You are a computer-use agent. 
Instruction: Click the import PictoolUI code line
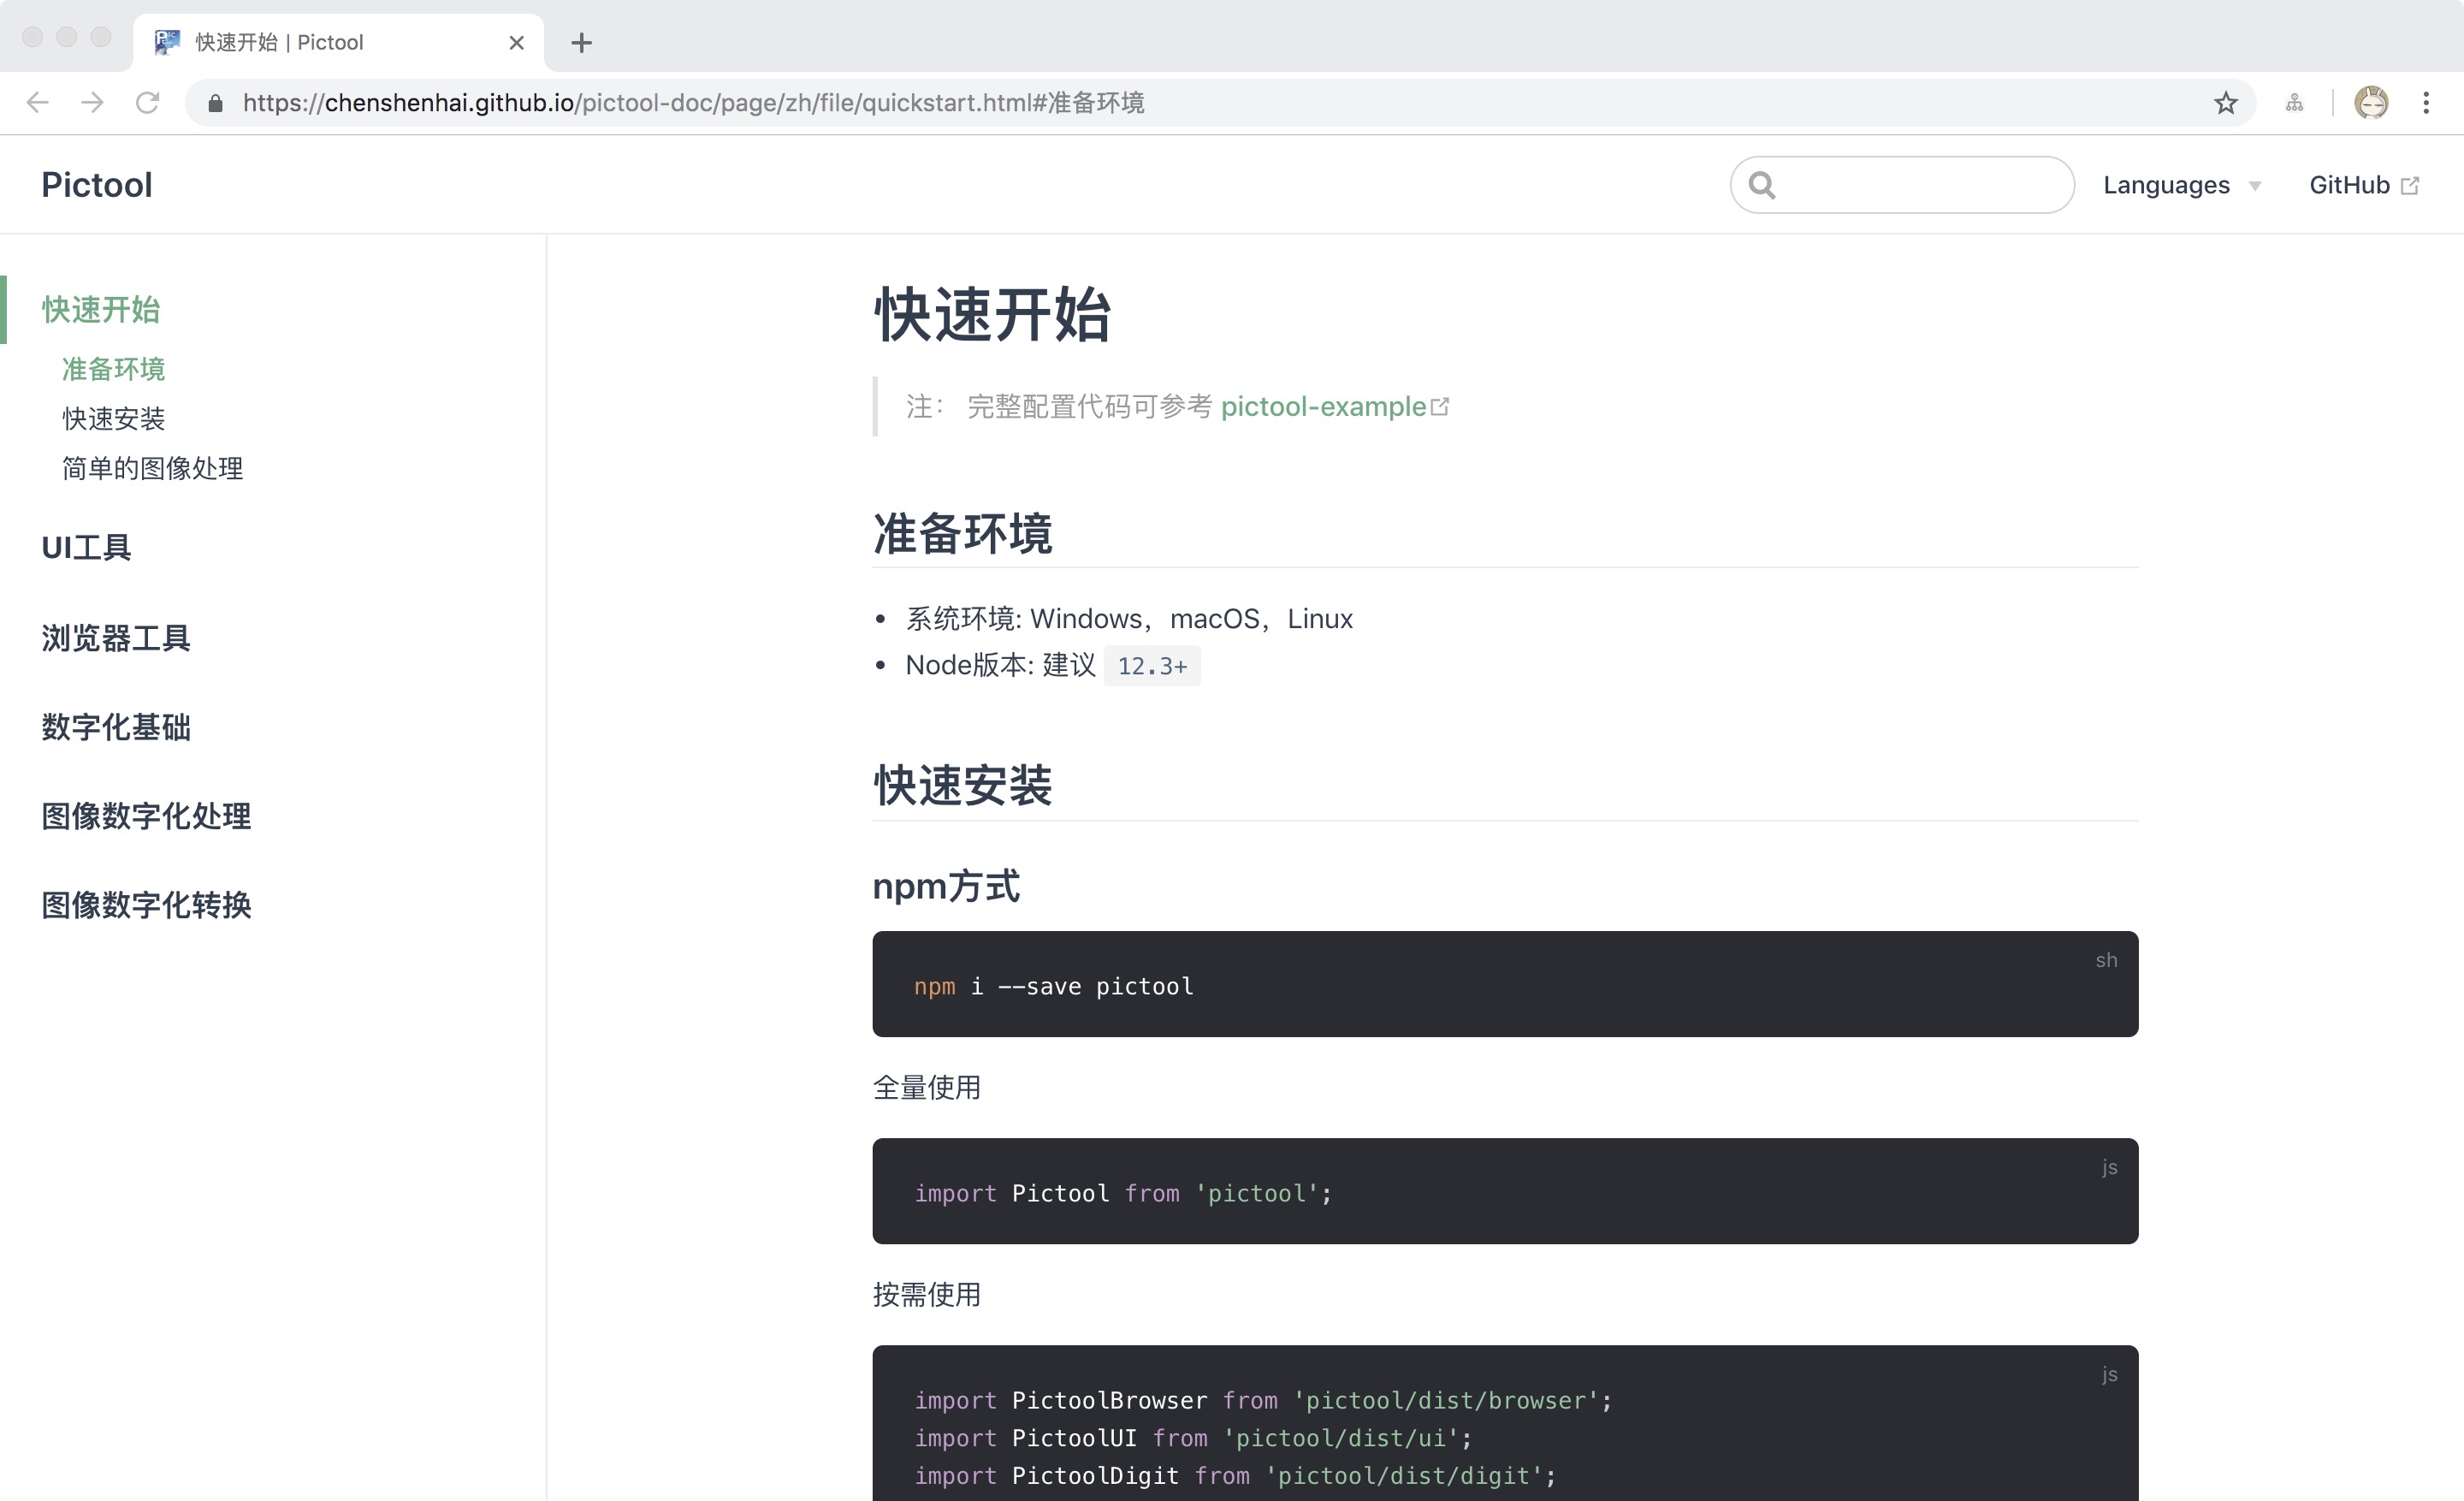[x=1193, y=1438]
